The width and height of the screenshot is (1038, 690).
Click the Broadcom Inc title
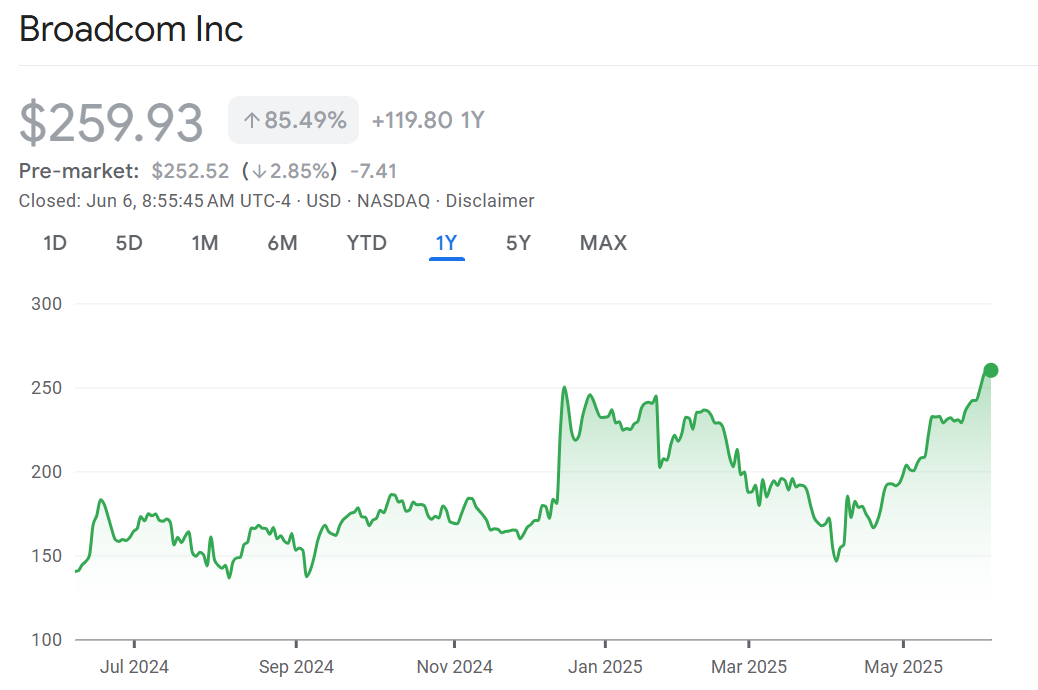click(x=131, y=29)
